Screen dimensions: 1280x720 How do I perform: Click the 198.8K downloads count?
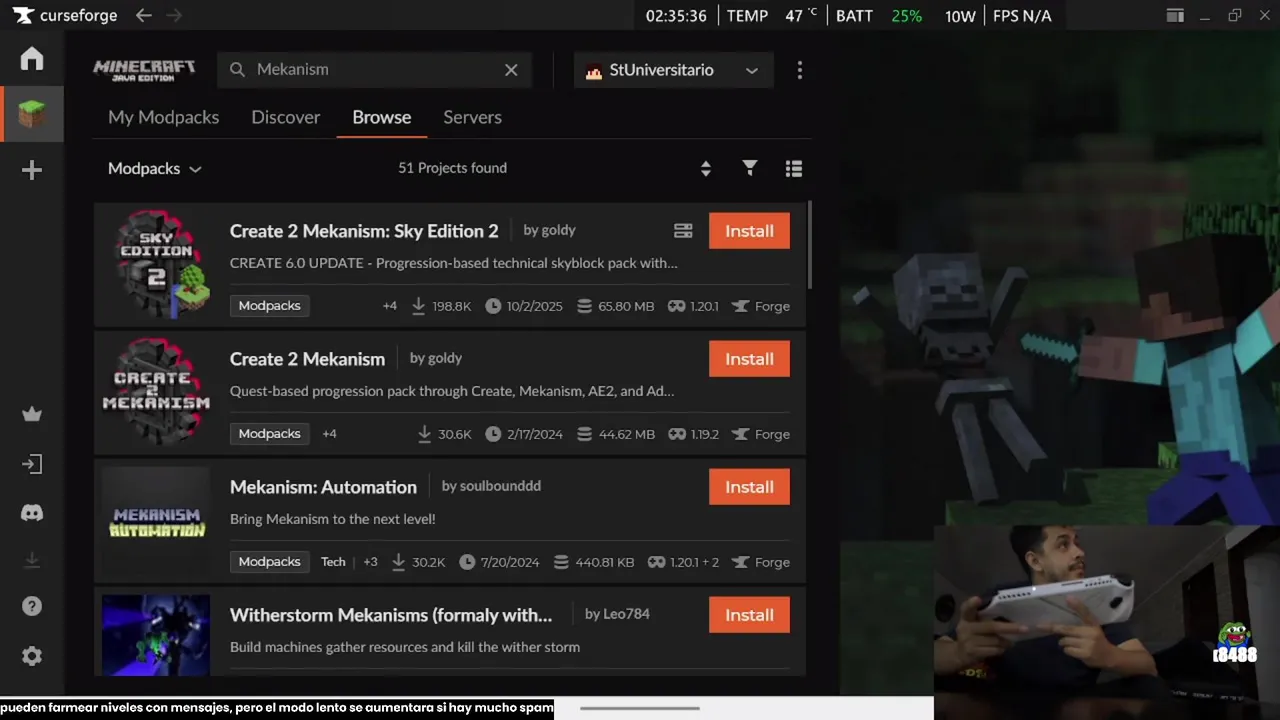tap(451, 306)
